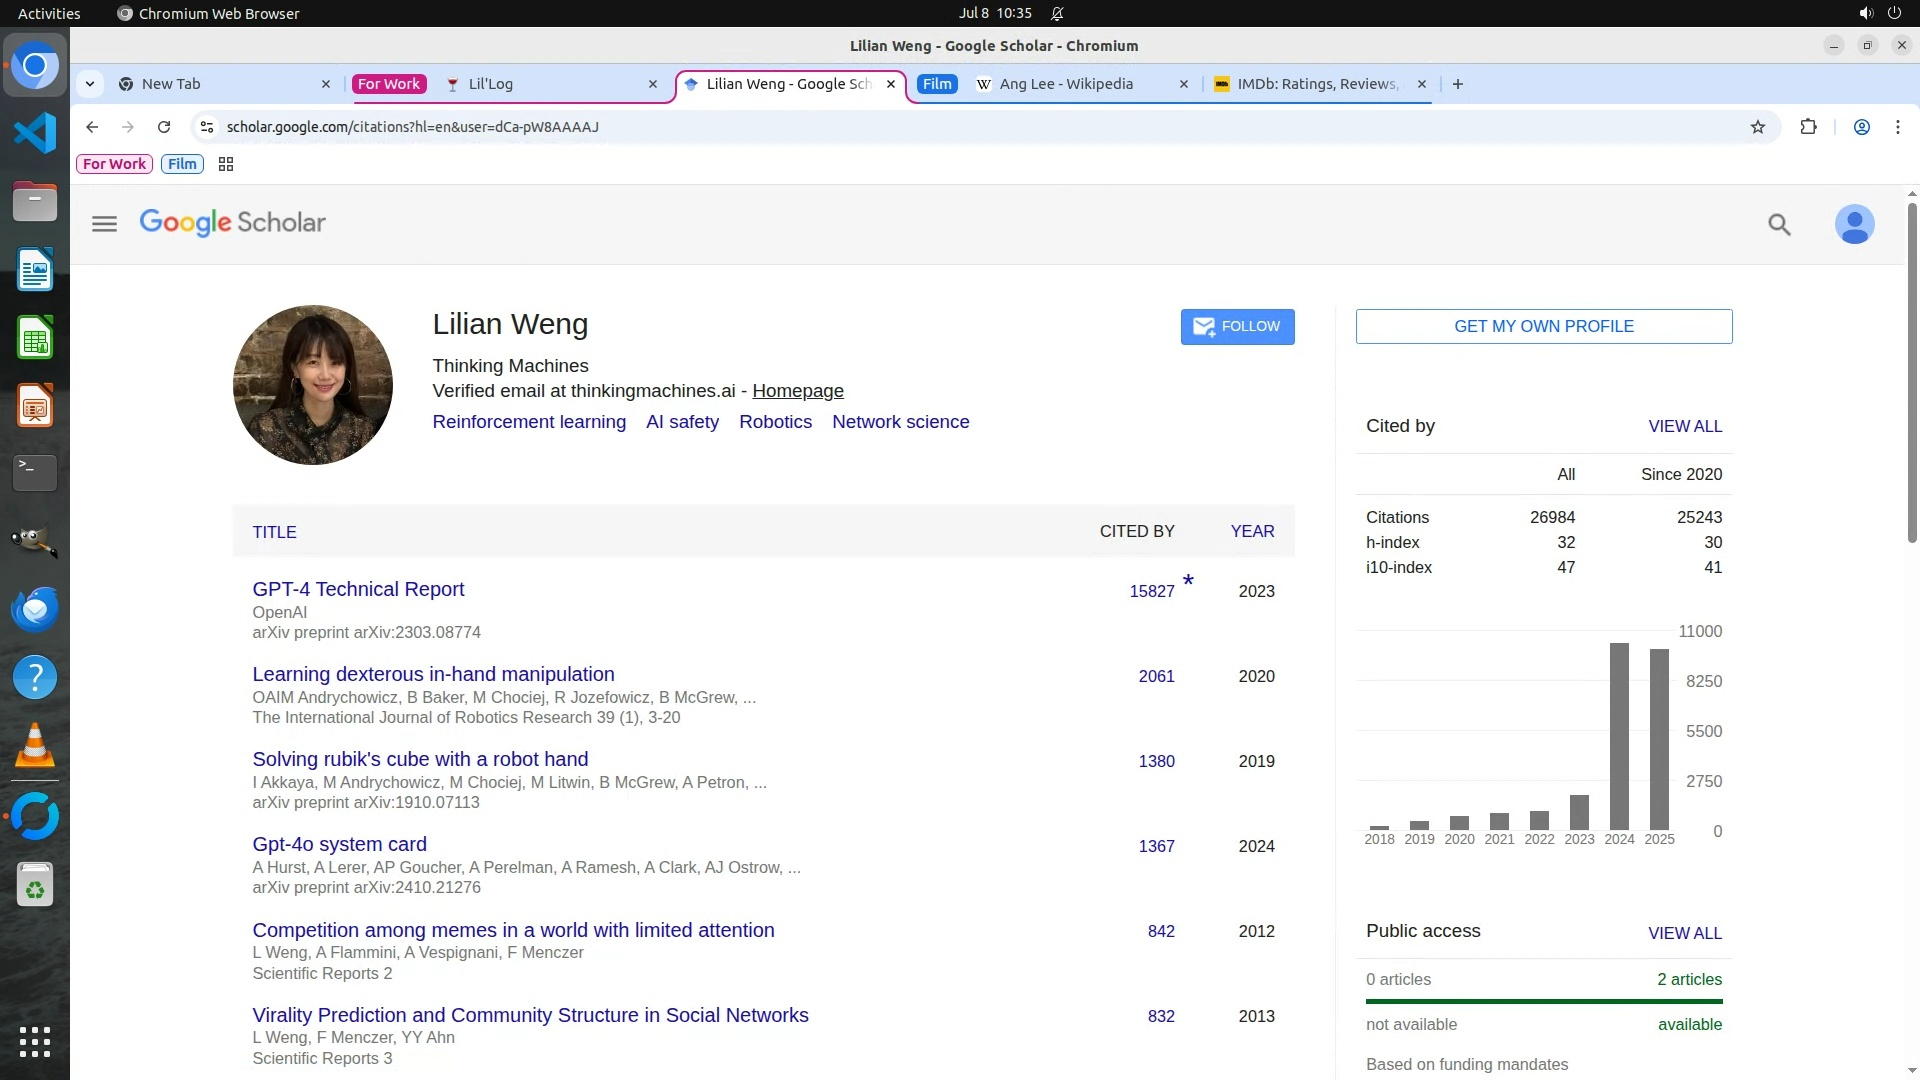The height and width of the screenshot is (1080, 1920).
Task: Open the Chromium three-dot menu
Action: pyautogui.click(x=1897, y=127)
